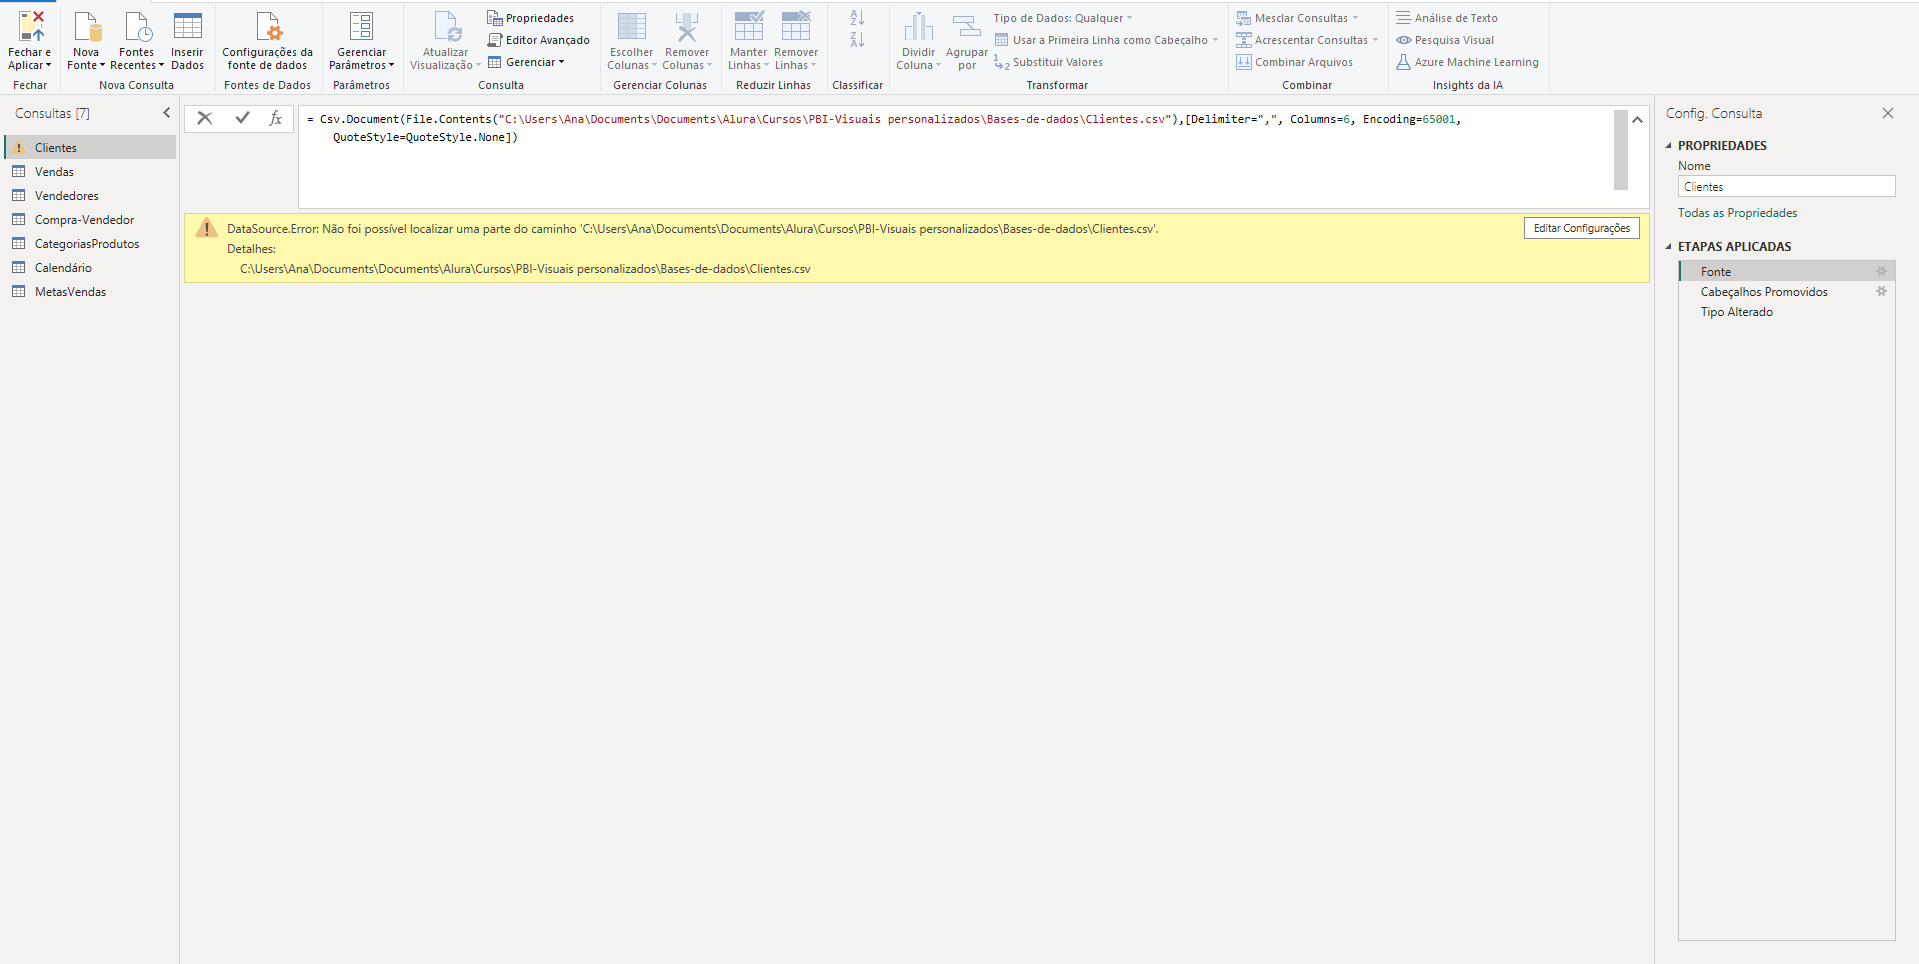
Task: Click the Editar Configurações button
Action: pos(1581,228)
